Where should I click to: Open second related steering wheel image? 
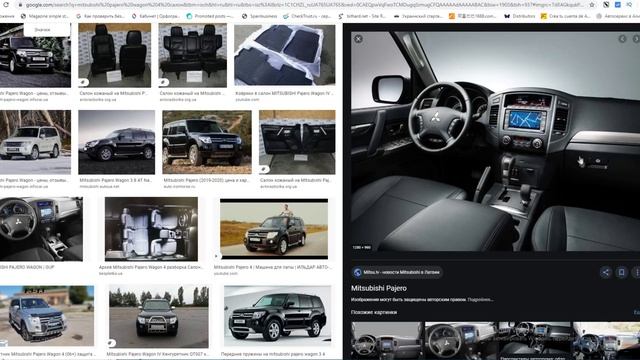tap(461, 341)
